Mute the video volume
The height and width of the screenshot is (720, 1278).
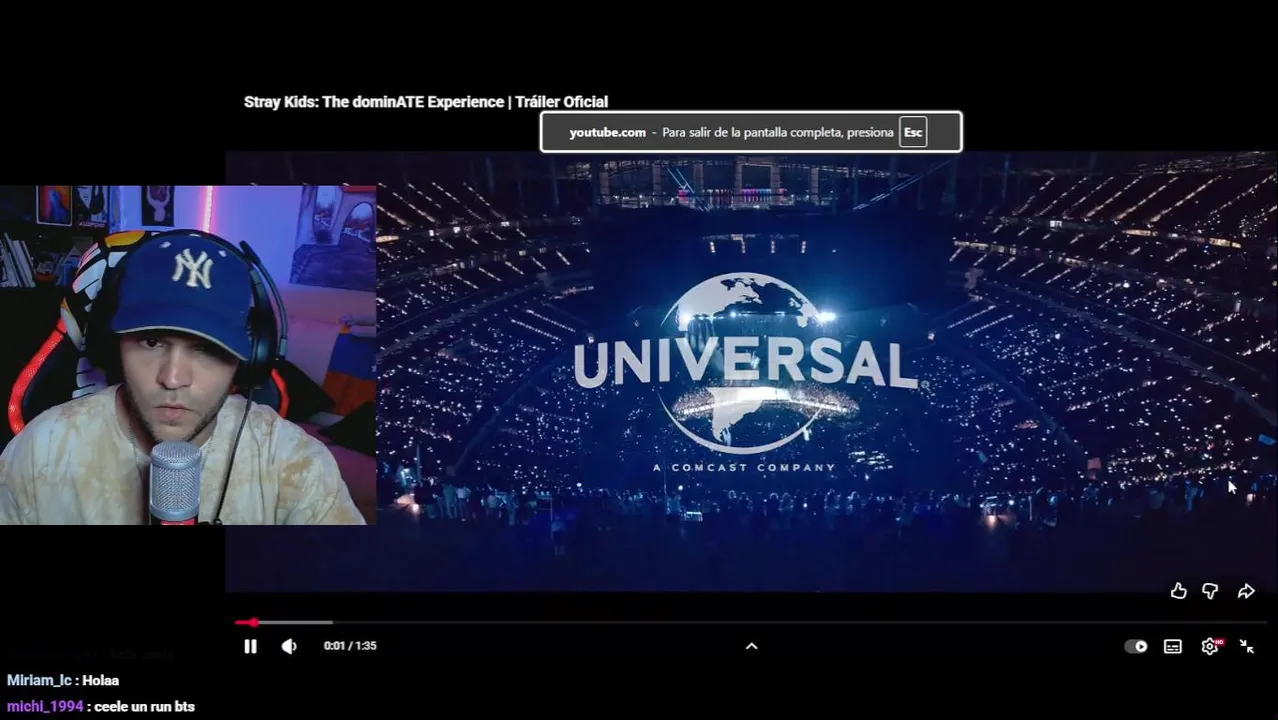click(x=289, y=646)
